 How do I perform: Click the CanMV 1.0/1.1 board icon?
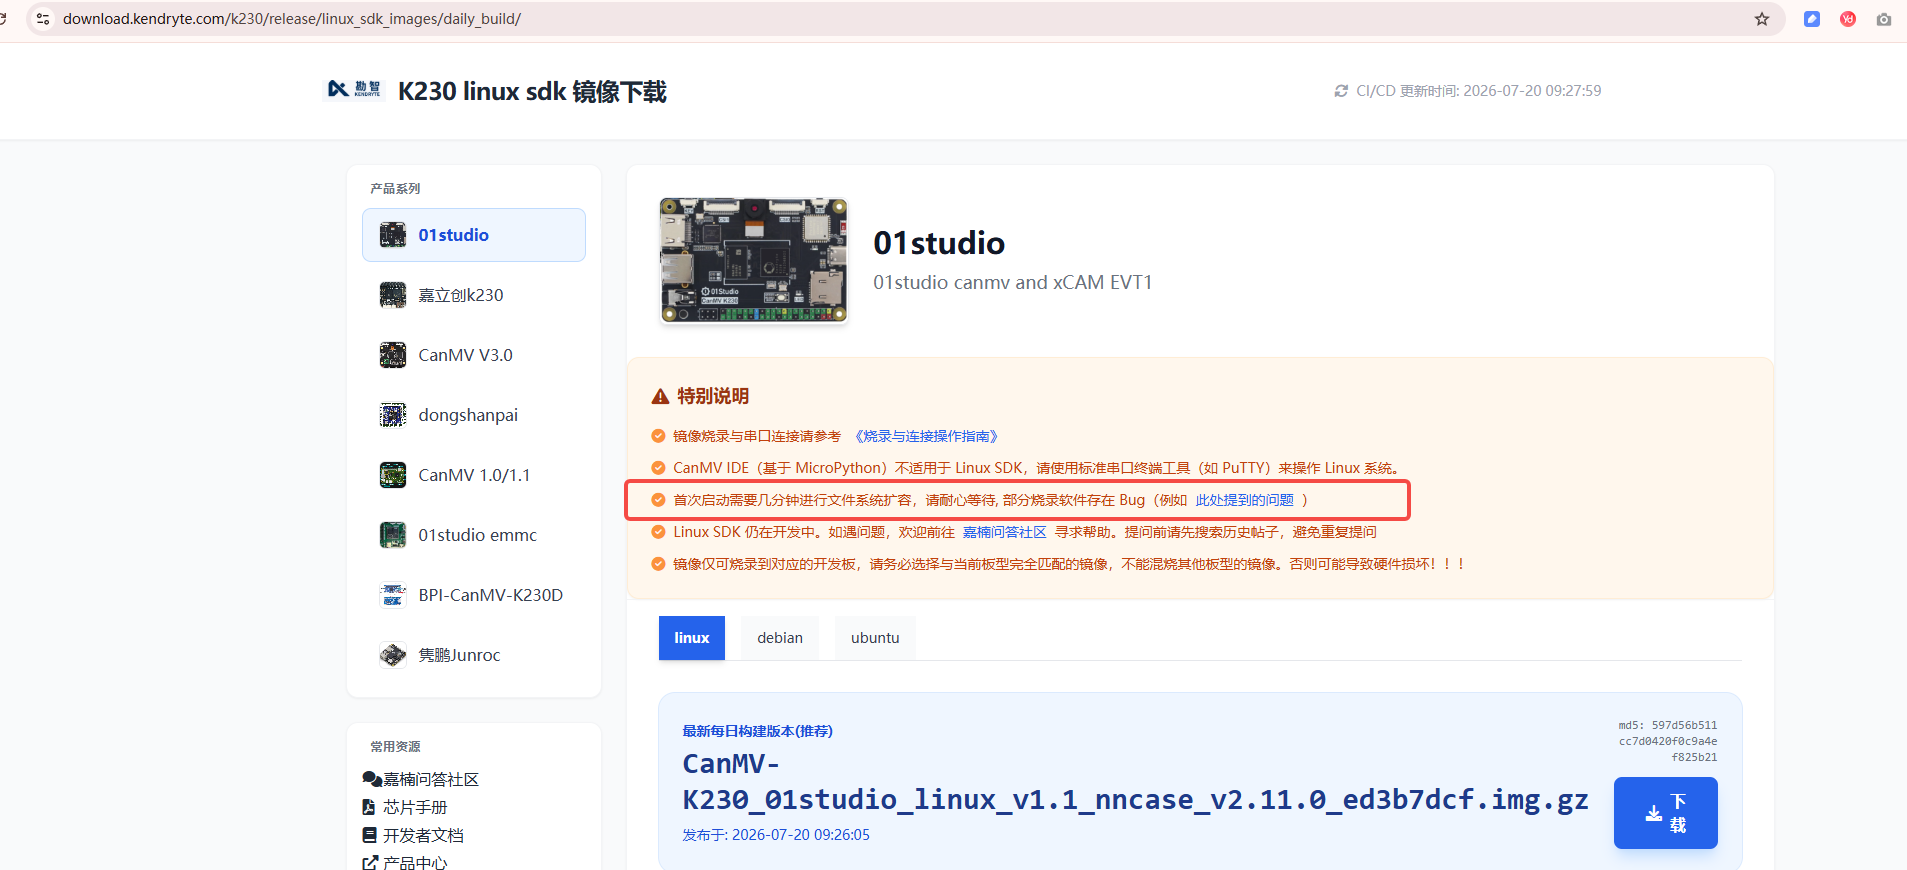[393, 475]
